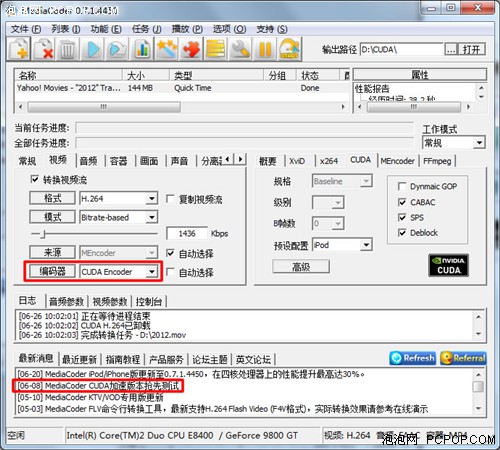500x450 pixels.
Task: Click the 高级 advanced button
Action: click(301, 266)
